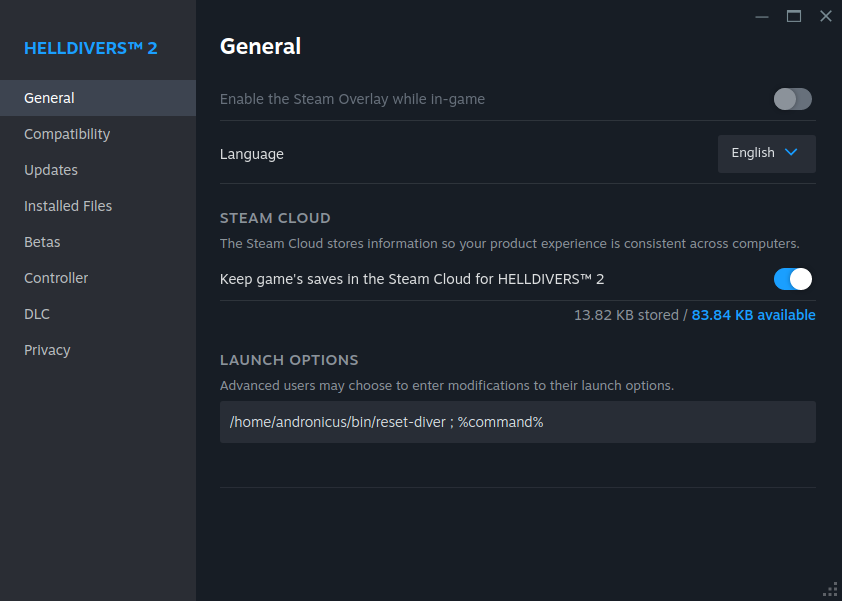
Task: Disable Steam Cloud saves for HELLDIVERS 2
Action: [792, 279]
